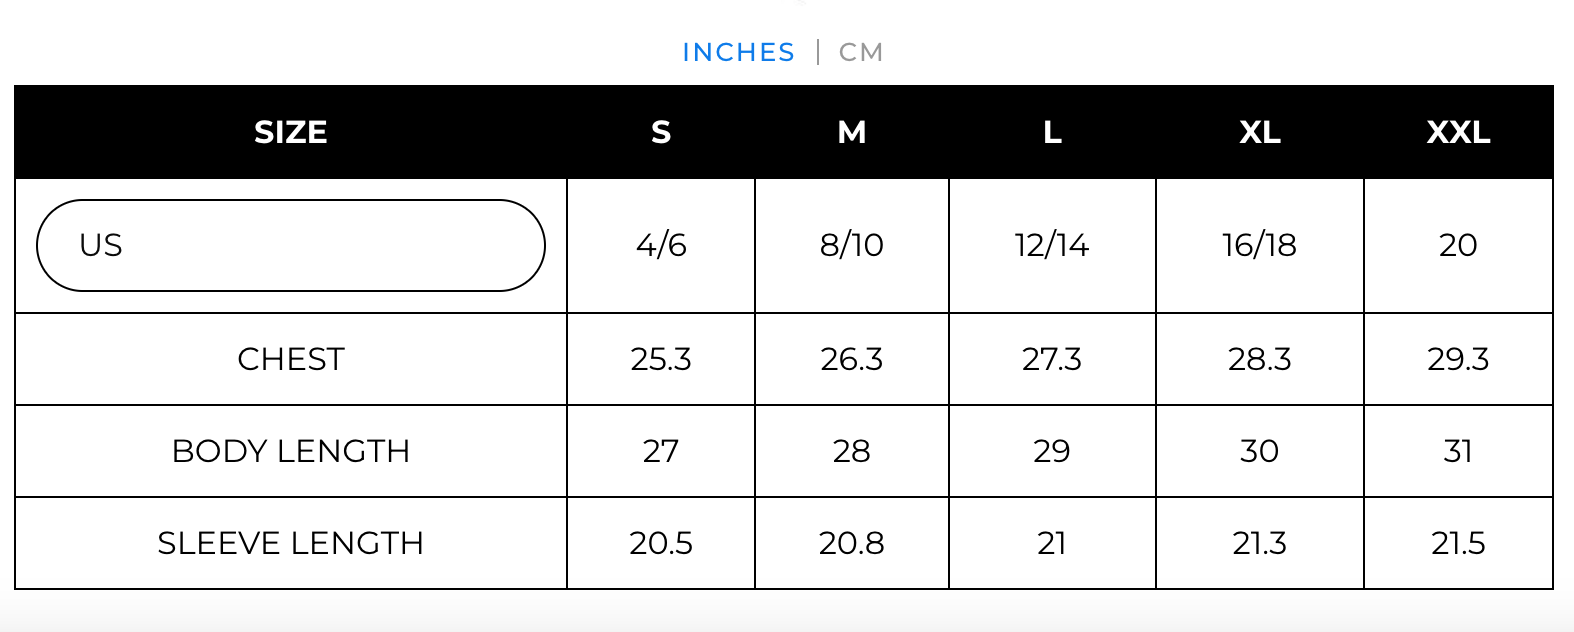The height and width of the screenshot is (632, 1574).
Task: Click the CHEST row label
Action: tap(290, 359)
